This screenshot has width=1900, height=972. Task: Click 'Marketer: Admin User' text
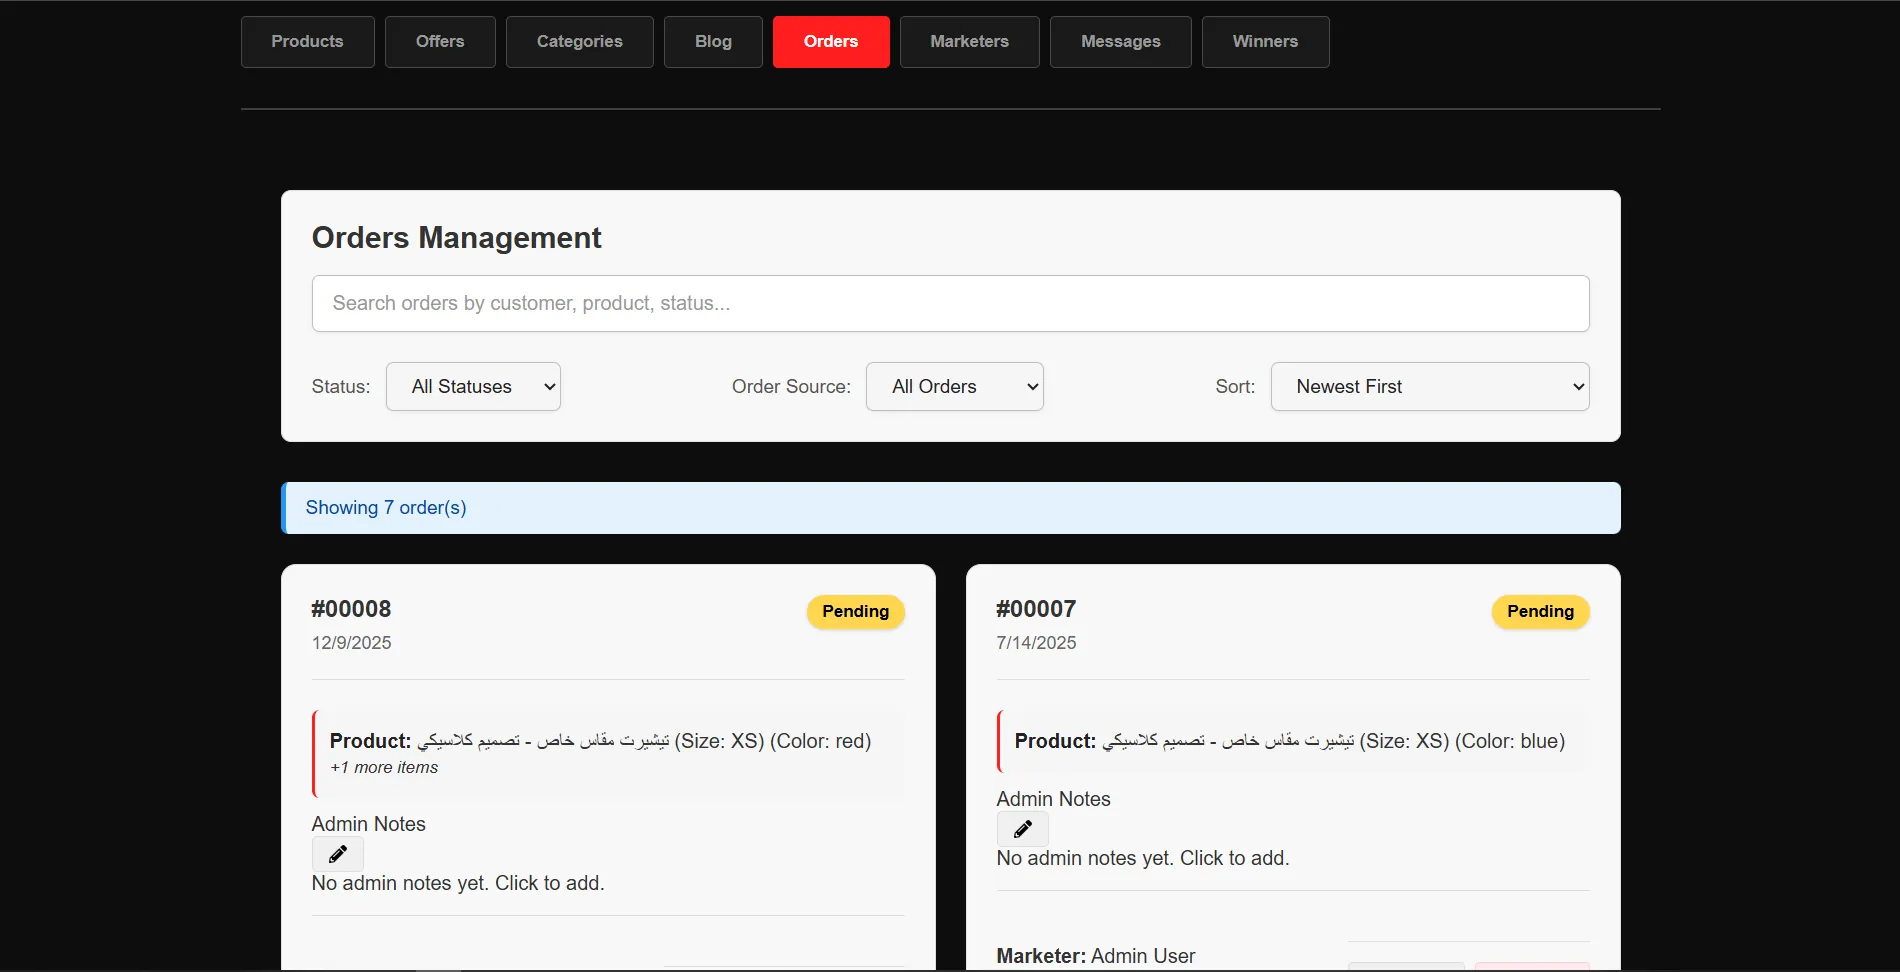(x=1096, y=956)
